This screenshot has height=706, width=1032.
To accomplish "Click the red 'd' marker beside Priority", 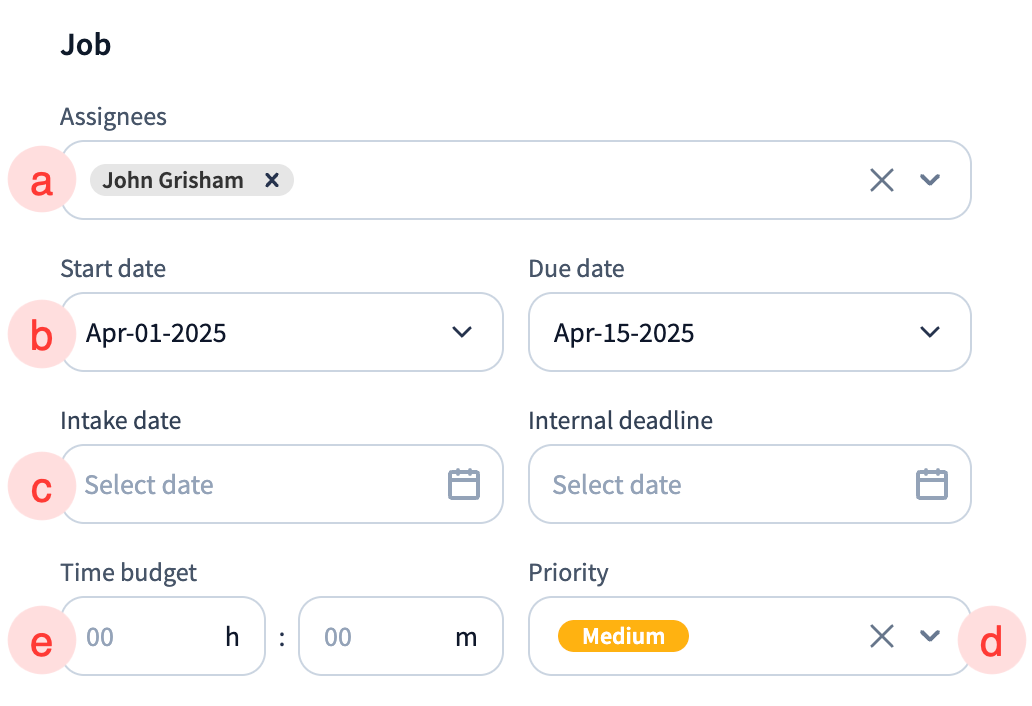I will click(x=990, y=641).
